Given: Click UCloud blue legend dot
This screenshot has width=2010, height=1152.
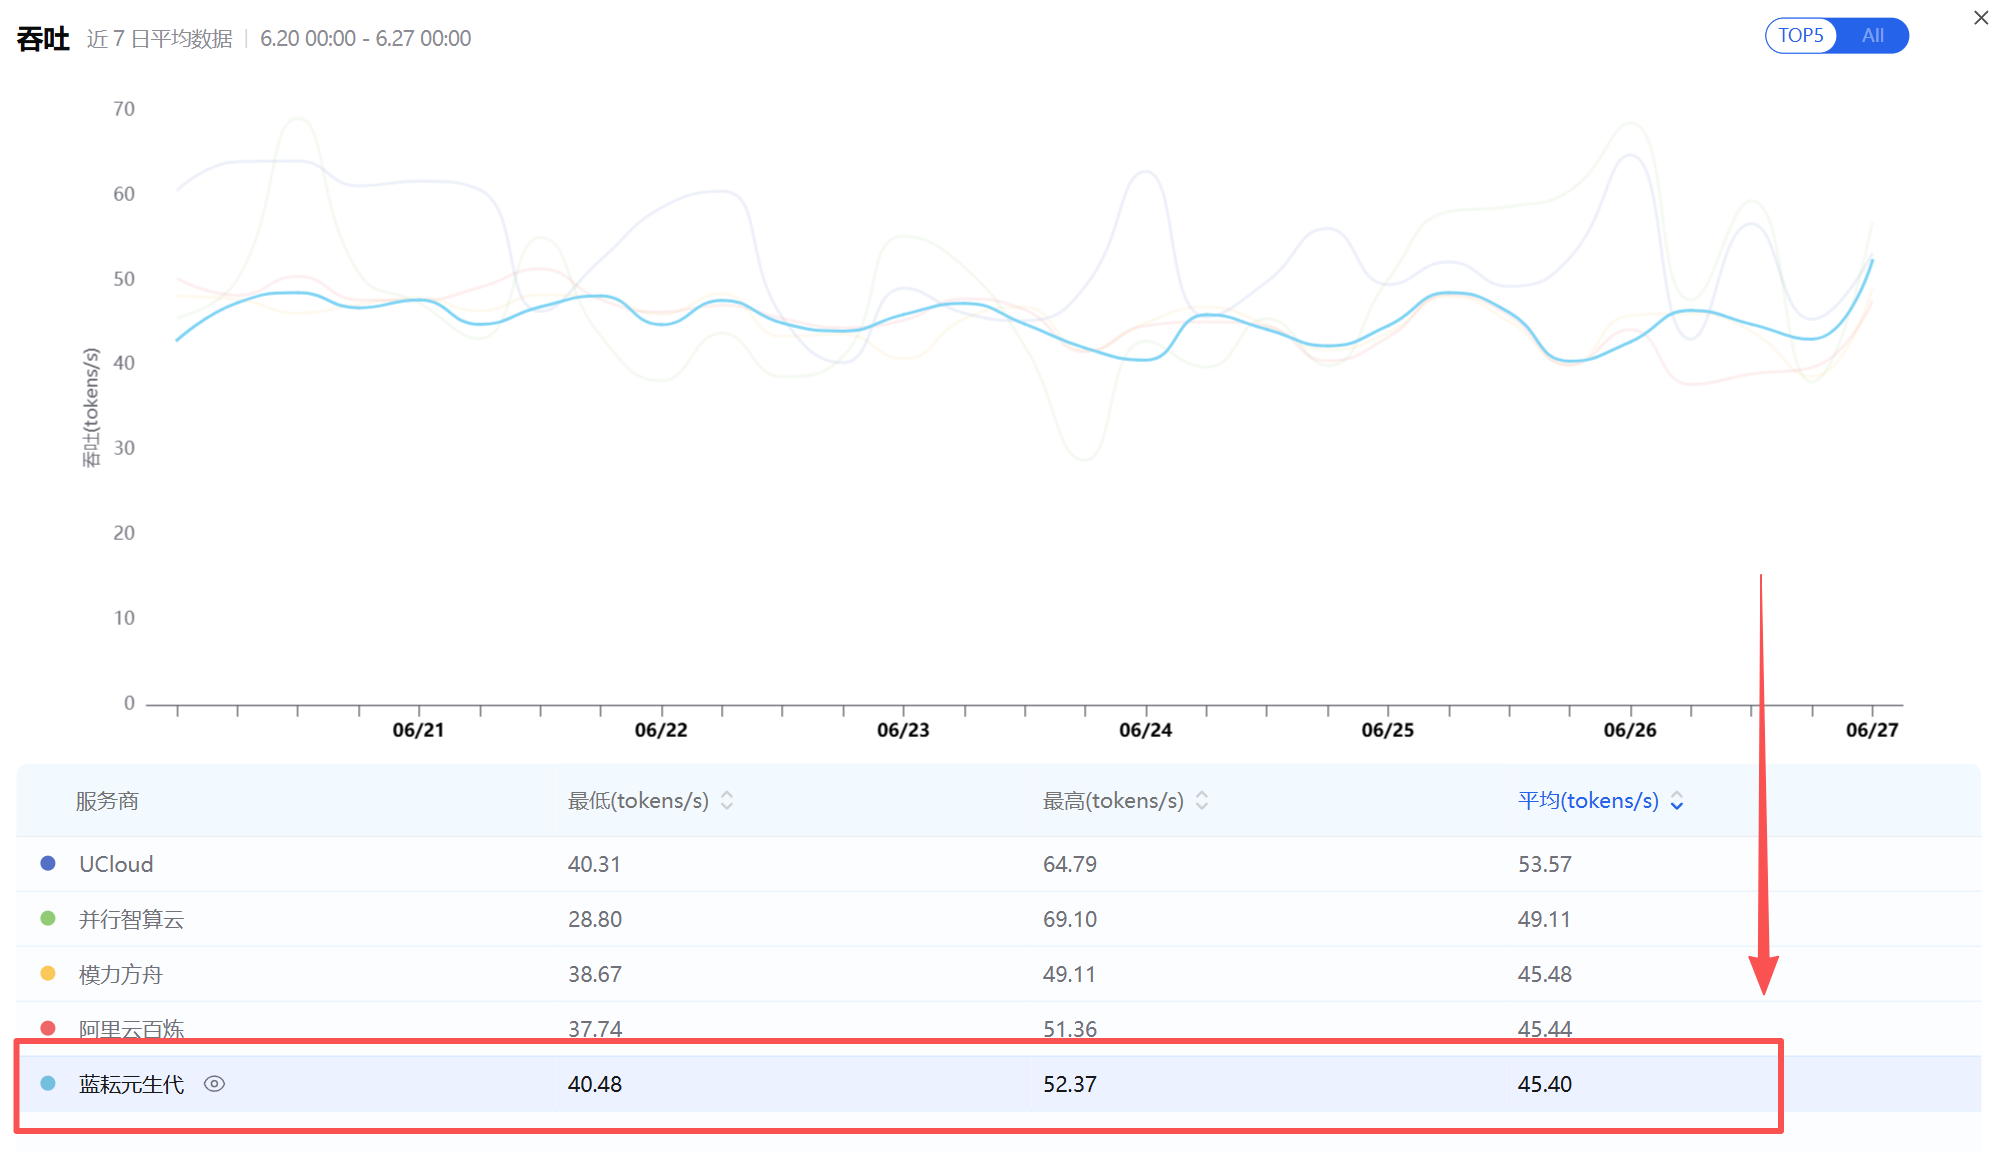Looking at the screenshot, I should [48, 863].
